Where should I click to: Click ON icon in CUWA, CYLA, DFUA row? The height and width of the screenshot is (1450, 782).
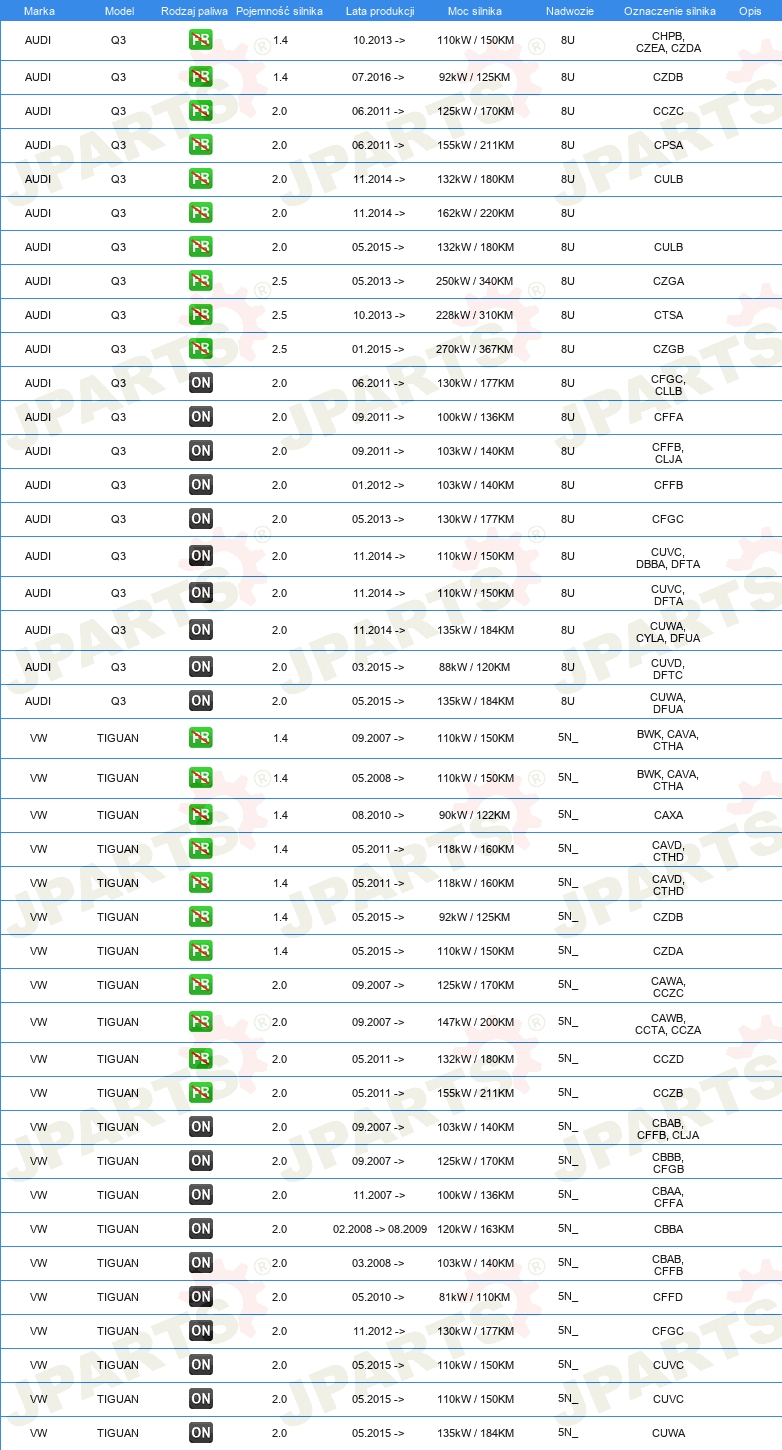click(201, 630)
